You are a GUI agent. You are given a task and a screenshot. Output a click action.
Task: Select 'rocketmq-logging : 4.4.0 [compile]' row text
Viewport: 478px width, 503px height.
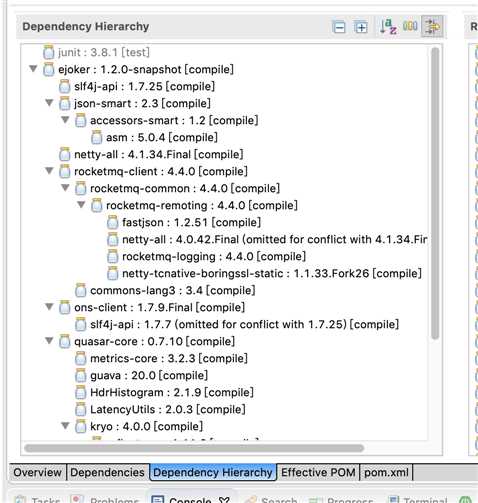click(214, 256)
